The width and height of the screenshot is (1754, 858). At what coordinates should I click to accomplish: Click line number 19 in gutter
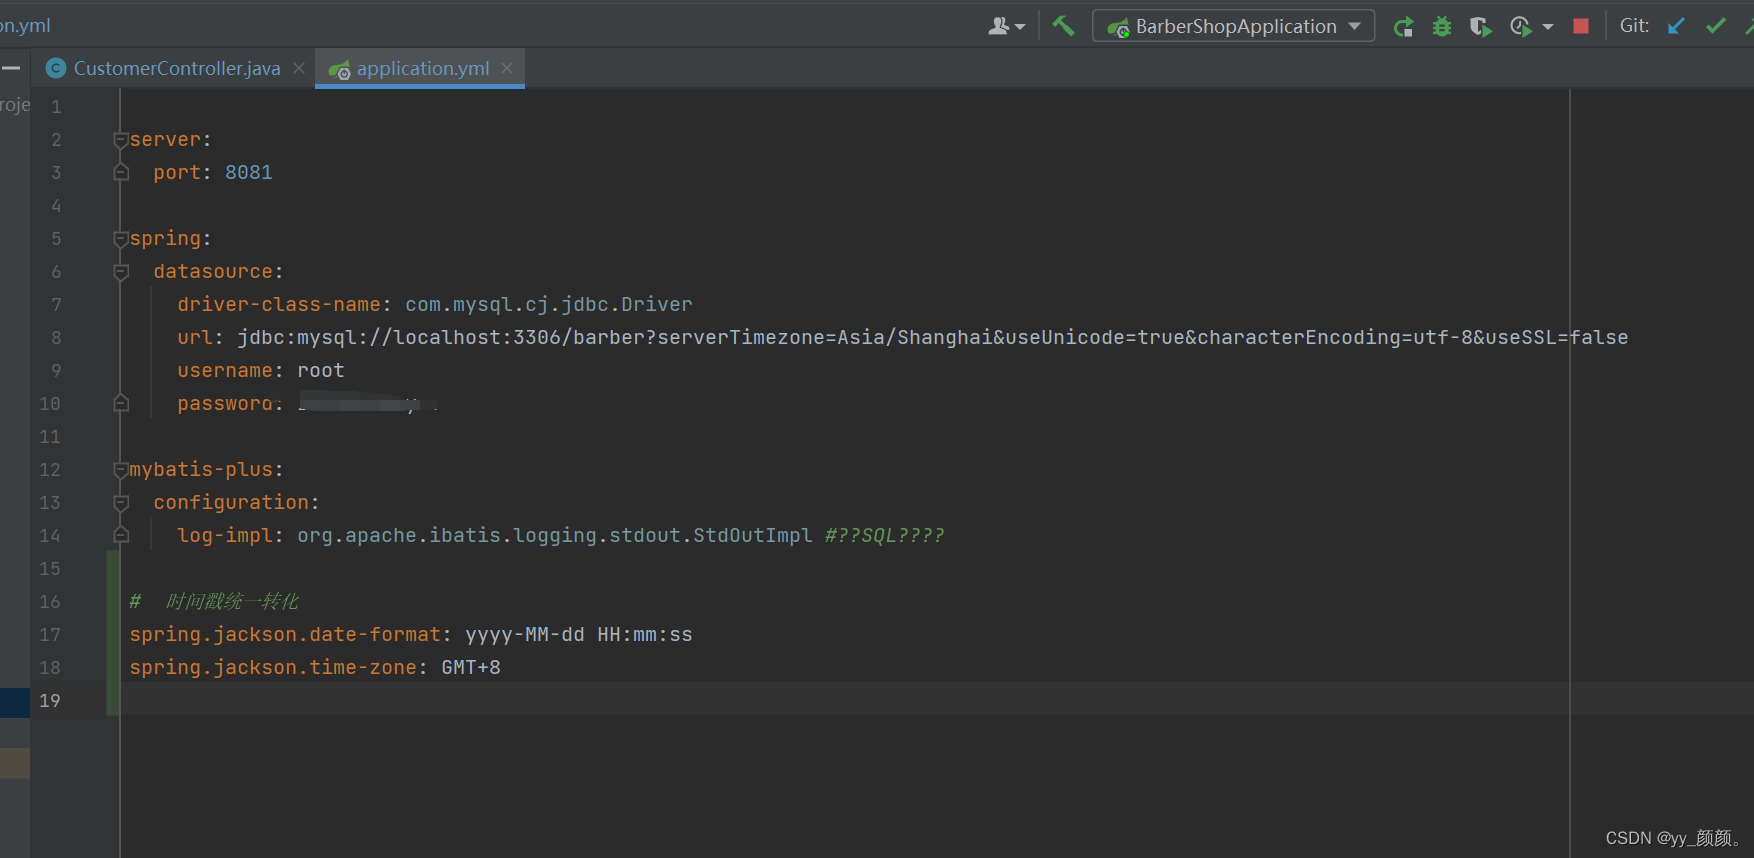coord(50,700)
